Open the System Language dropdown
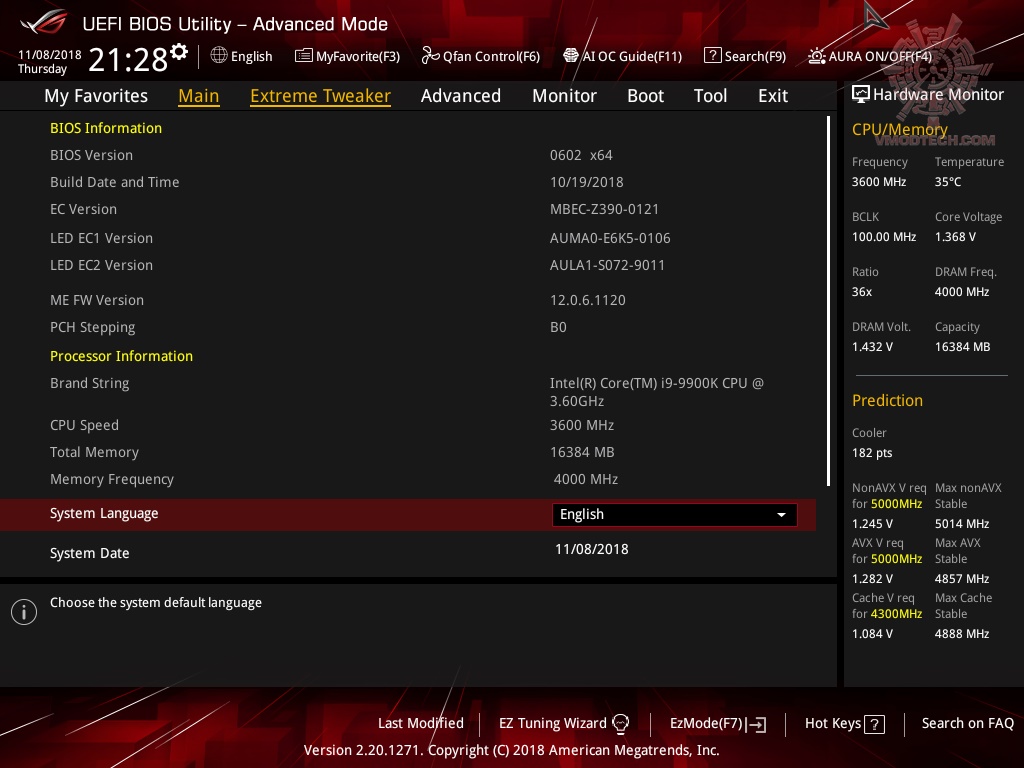 [x=675, y=515]
